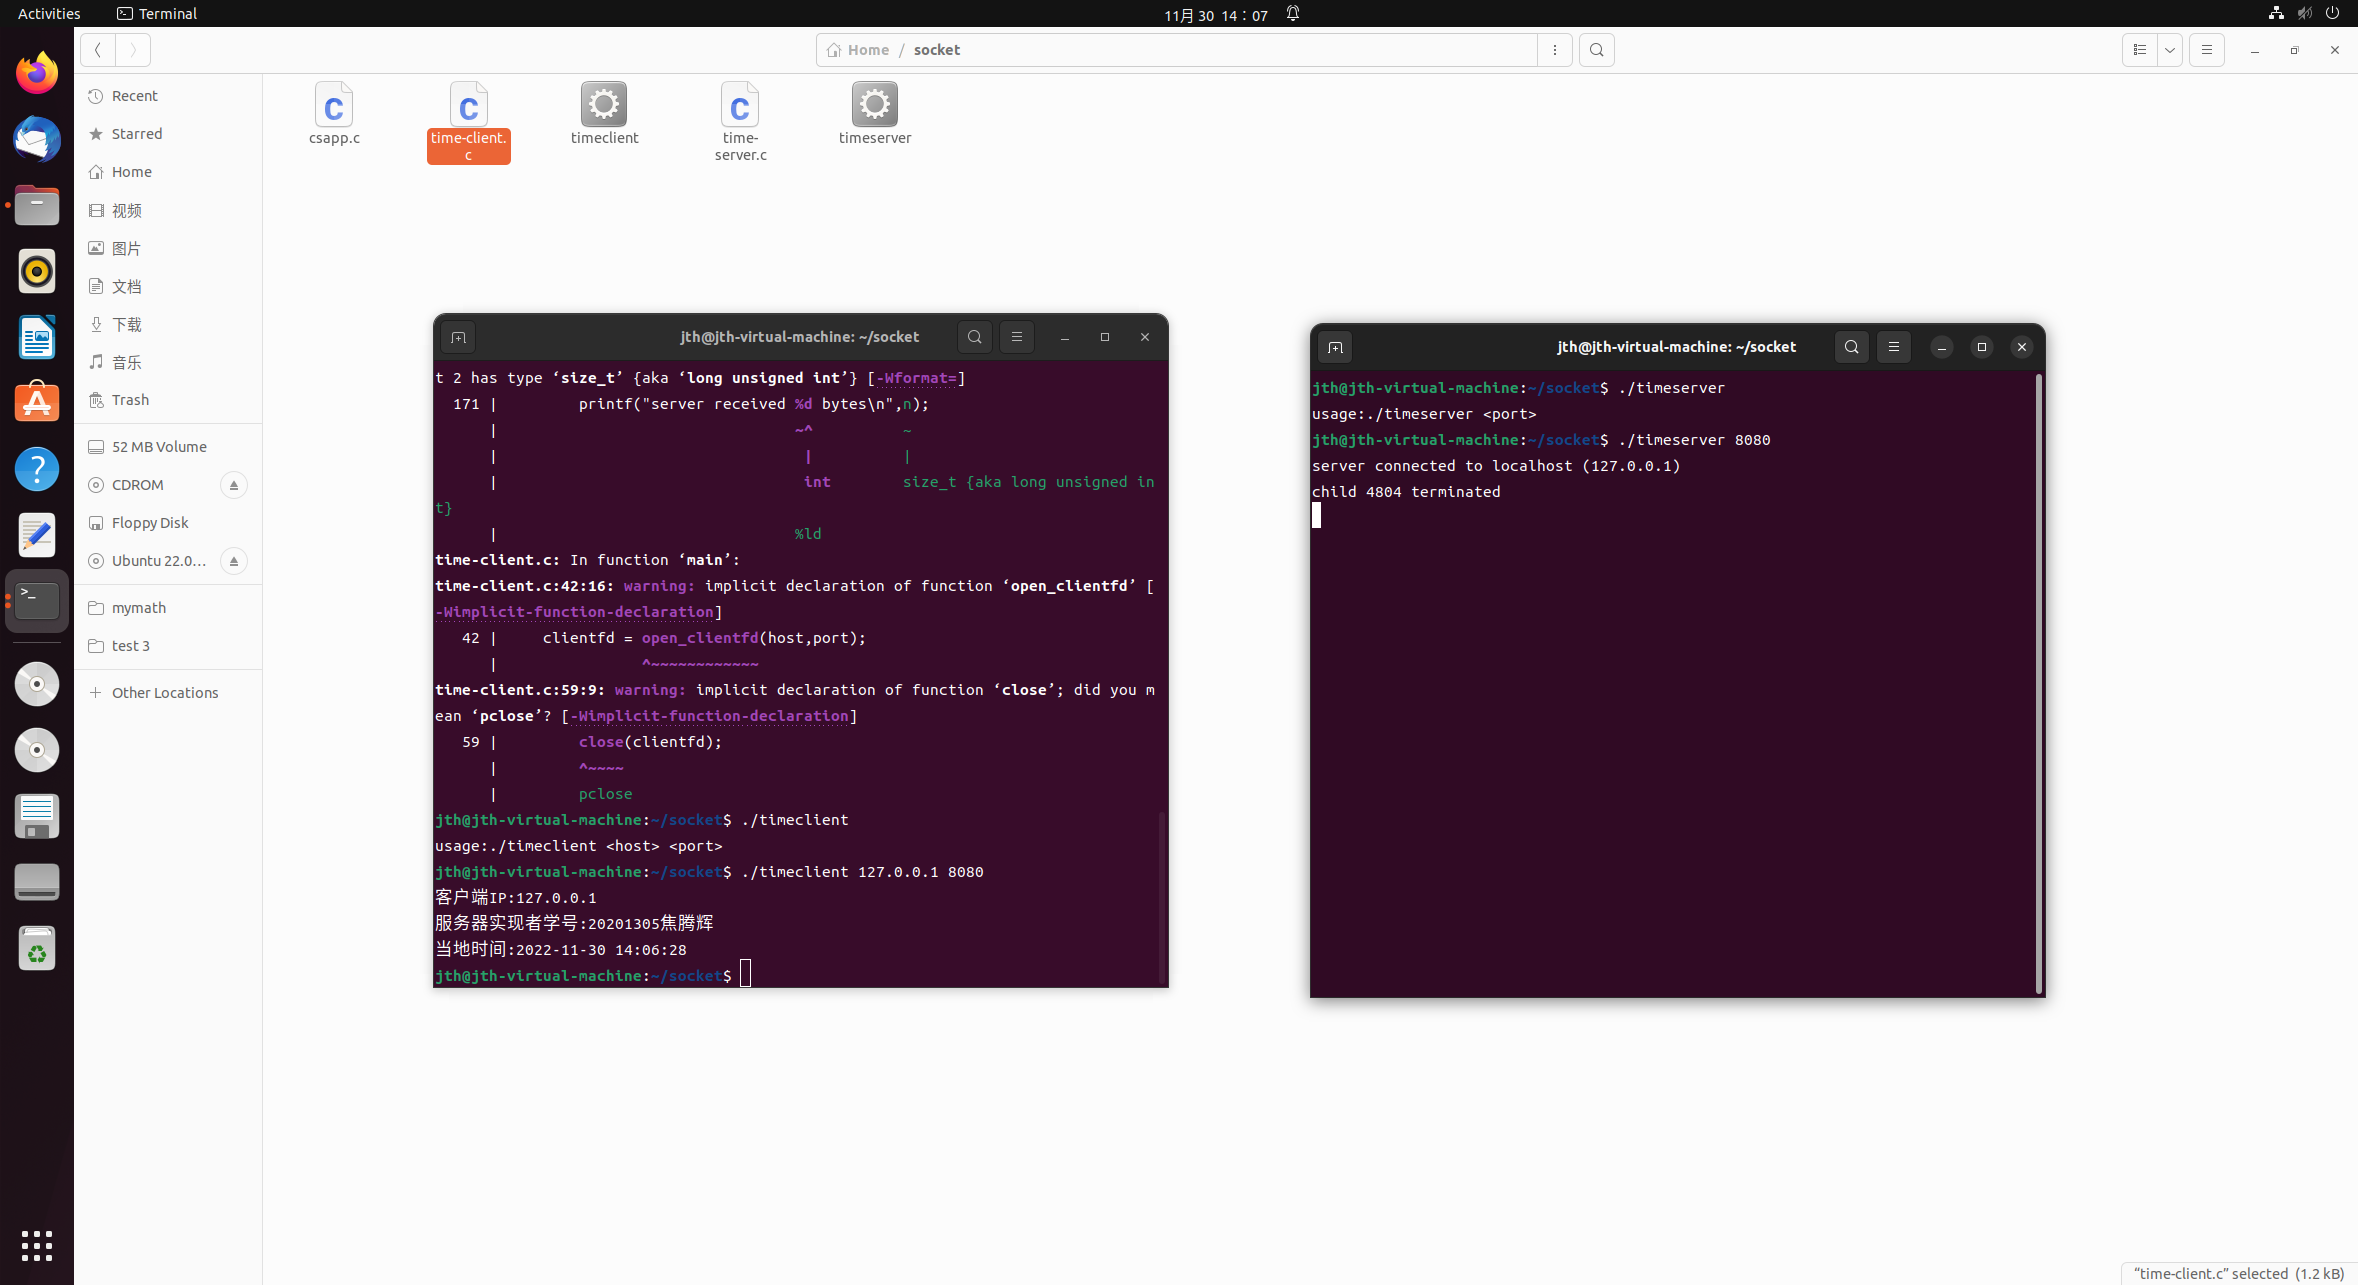Open new tab in left terminal

click(458, 338)
